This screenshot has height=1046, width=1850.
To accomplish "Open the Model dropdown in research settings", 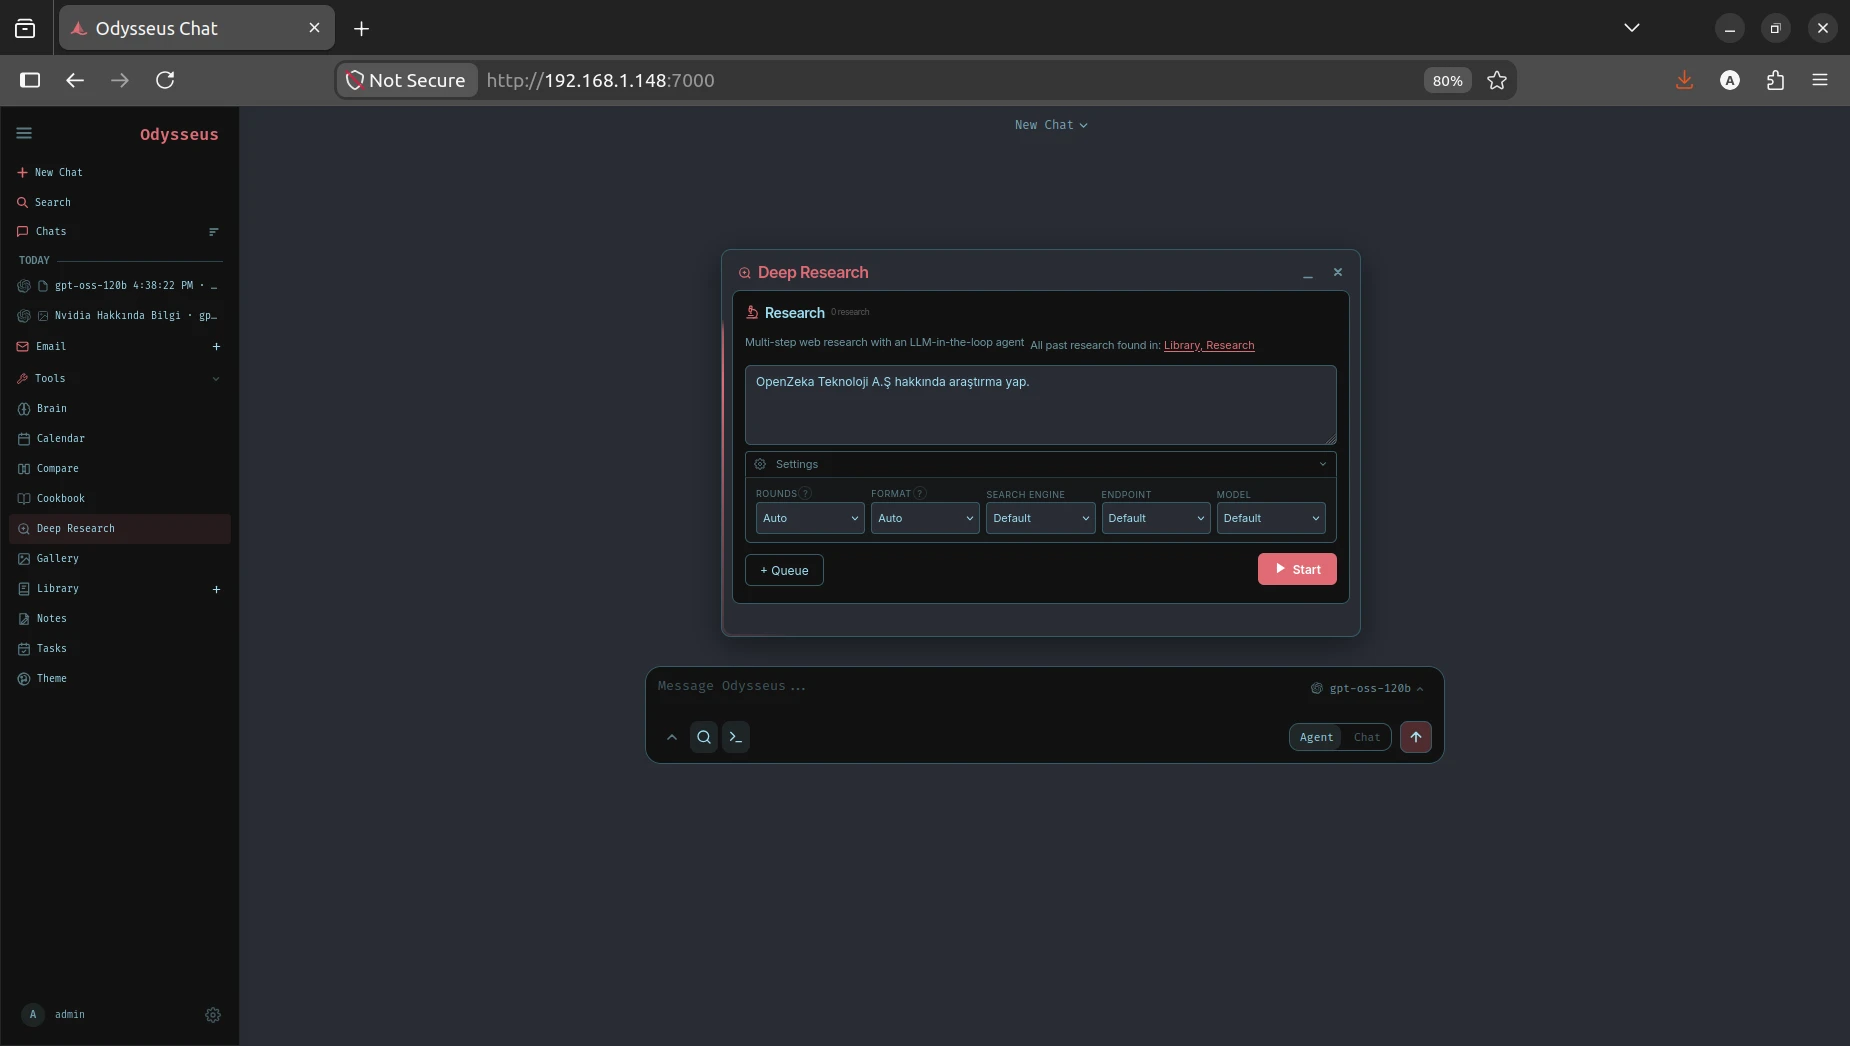I will click(1271, 518).
